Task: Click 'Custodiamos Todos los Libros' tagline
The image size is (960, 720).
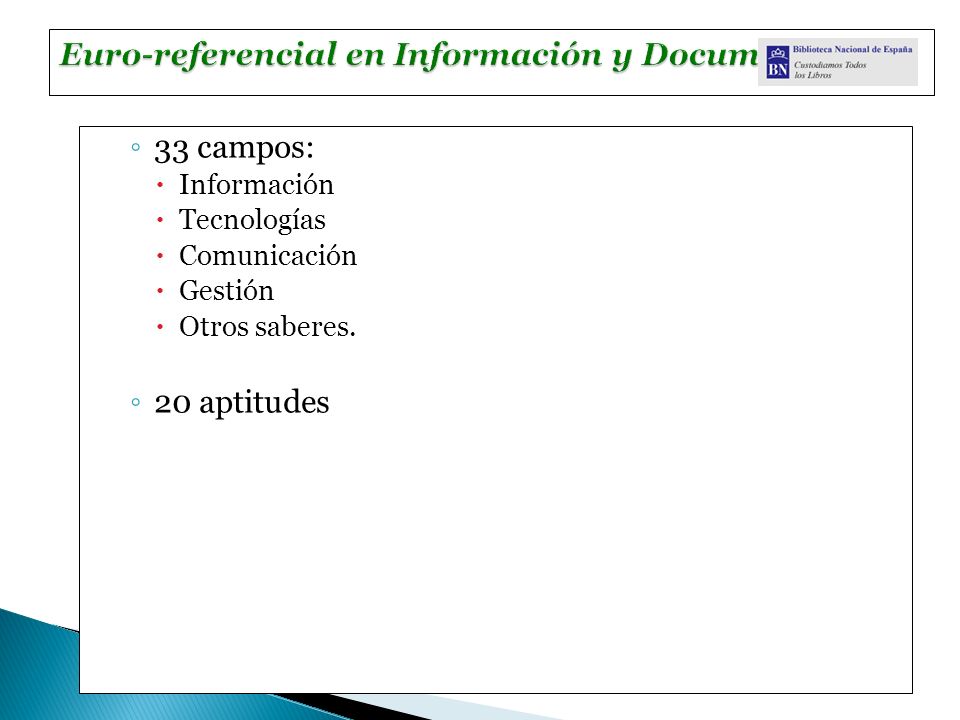Action: 830,70
